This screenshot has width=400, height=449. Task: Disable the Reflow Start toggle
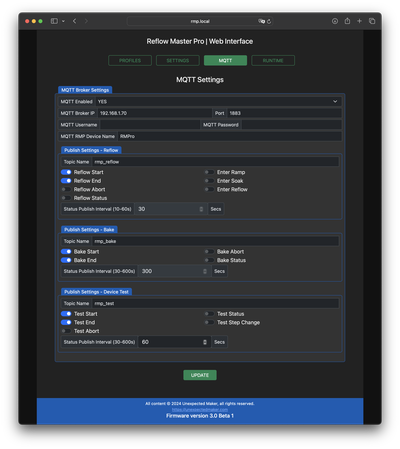tap(66, 172)
